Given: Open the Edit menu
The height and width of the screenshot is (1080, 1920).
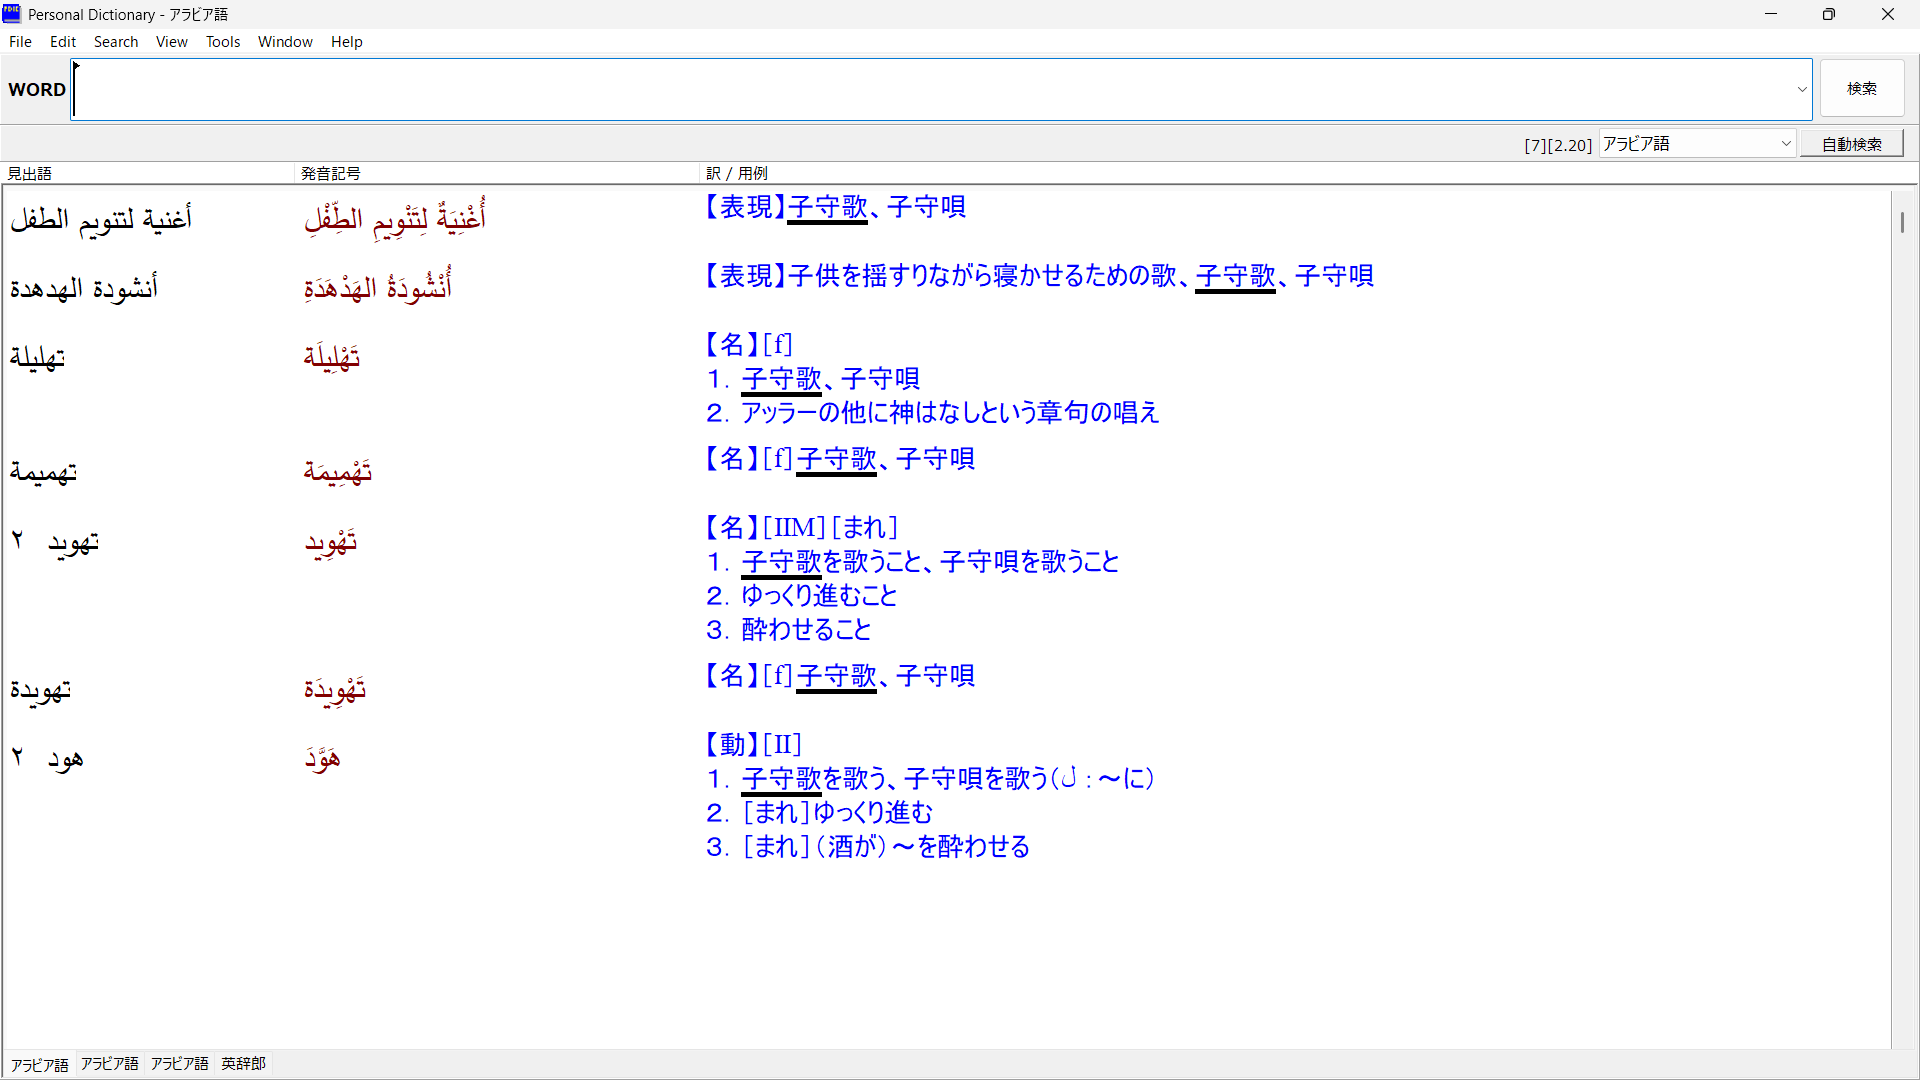Looking at the screenshot, I should tap(63, 42).
